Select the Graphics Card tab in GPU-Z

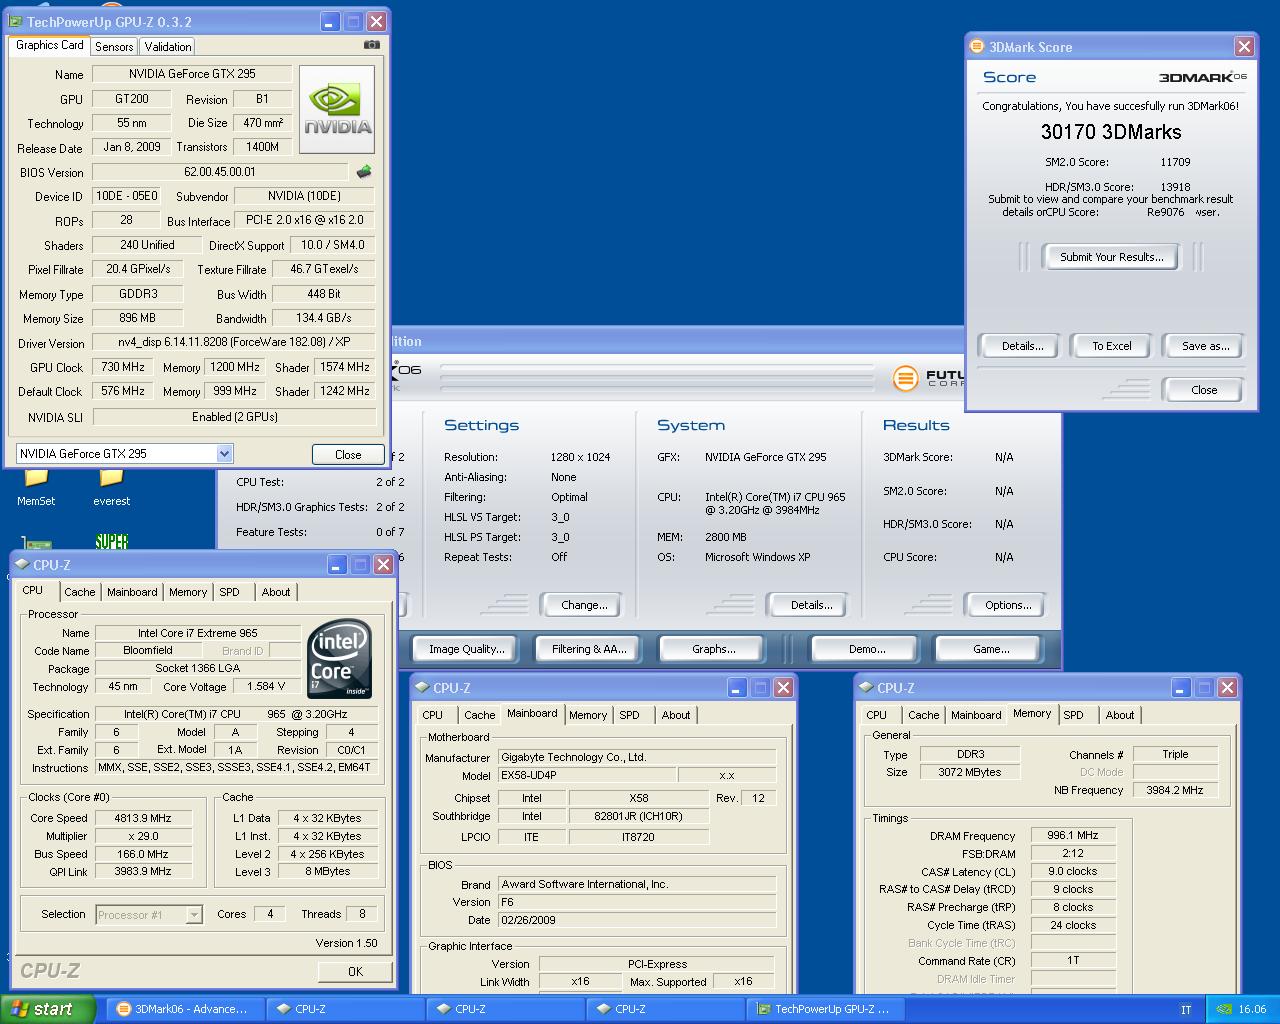tap(50, 45)
